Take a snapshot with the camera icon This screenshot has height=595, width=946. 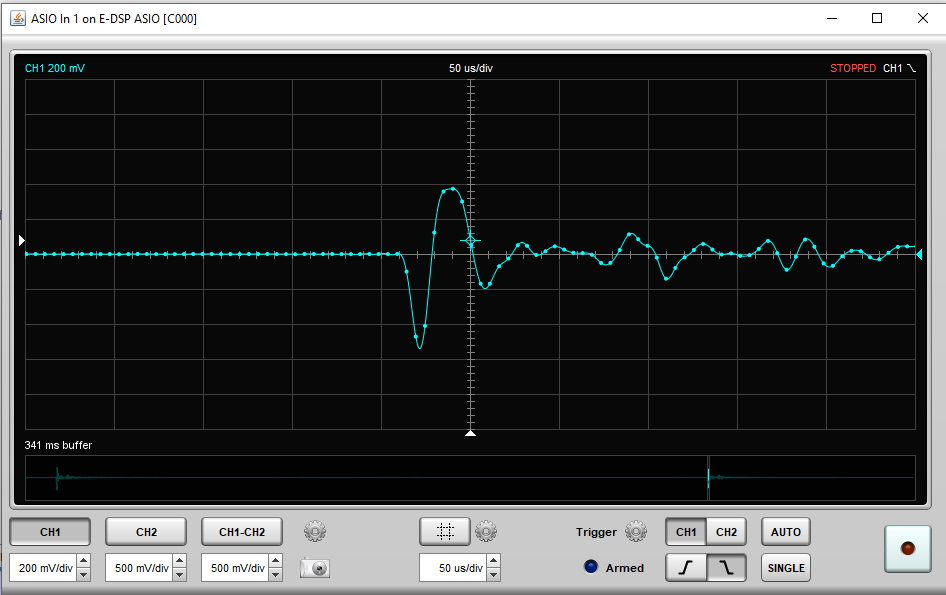(x=314, y=568)
